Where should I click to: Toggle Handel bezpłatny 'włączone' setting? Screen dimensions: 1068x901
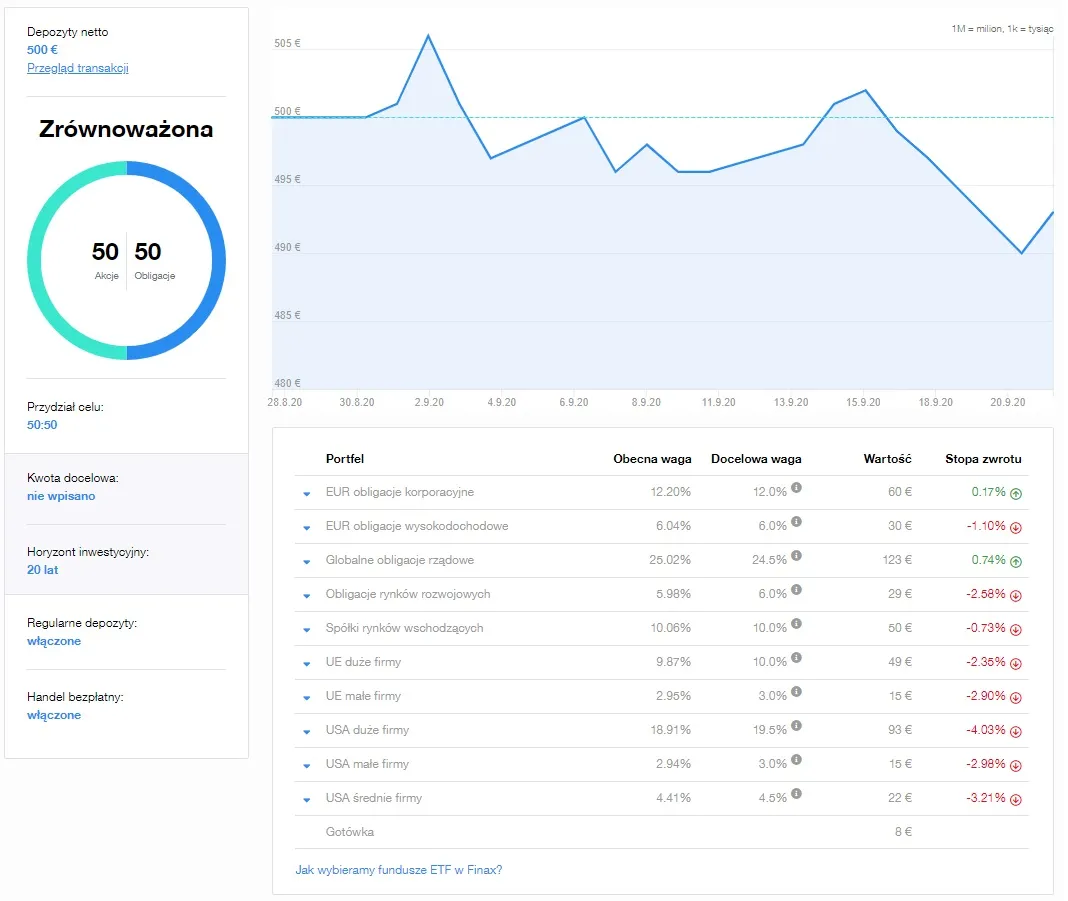(54, 715)
